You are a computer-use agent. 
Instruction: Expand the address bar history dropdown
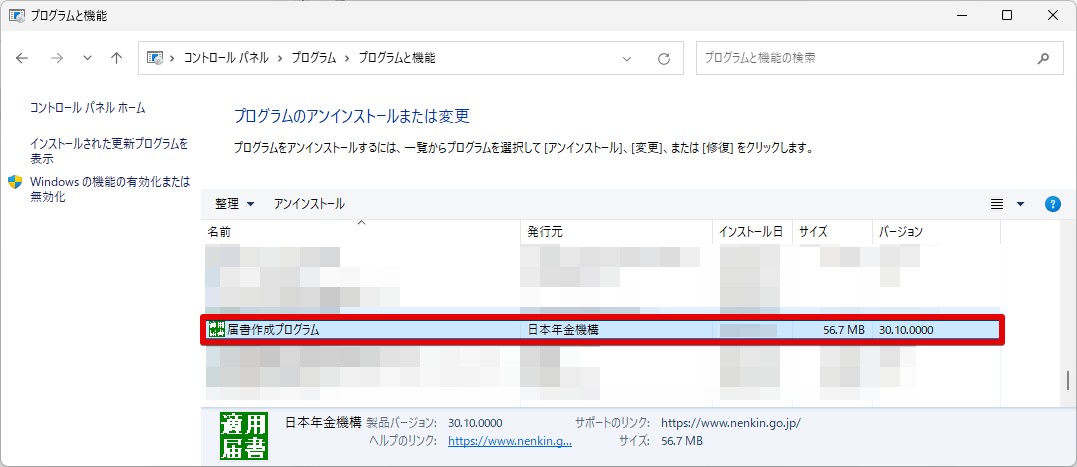pyautogui.click(x=626, y=58)
